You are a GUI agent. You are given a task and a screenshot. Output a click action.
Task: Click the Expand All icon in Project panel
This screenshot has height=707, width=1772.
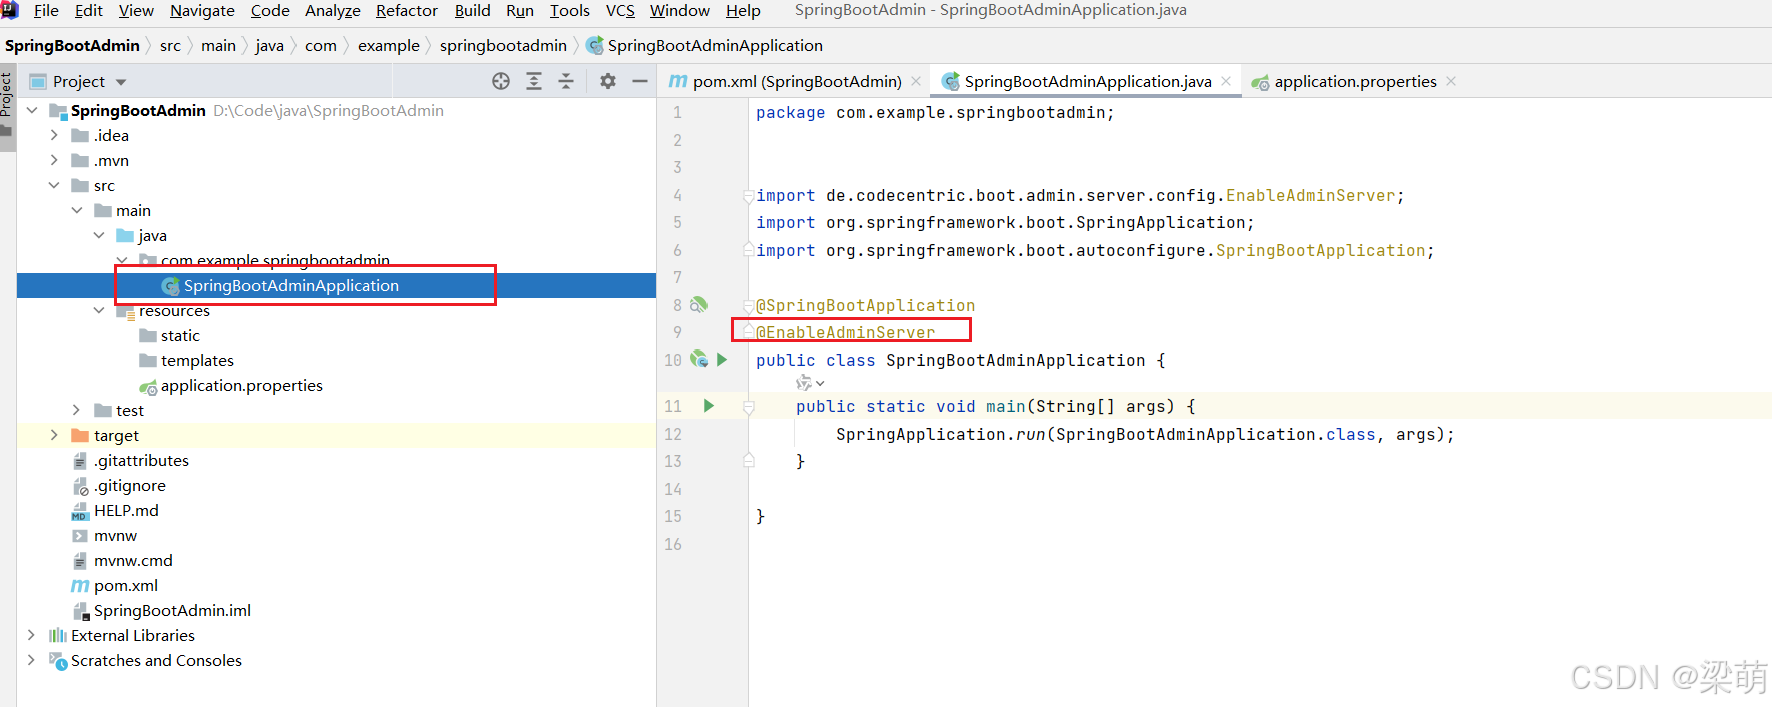coord(534,81)
